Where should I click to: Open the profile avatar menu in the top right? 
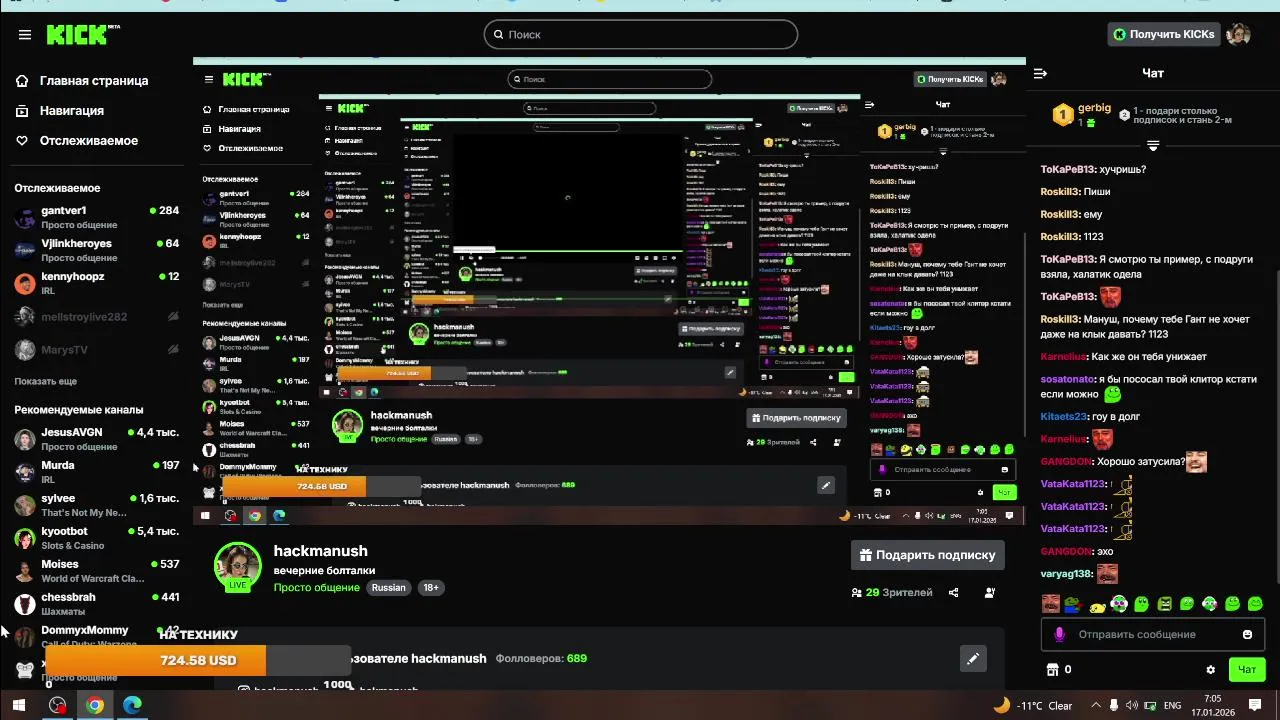coord(1239,34)
